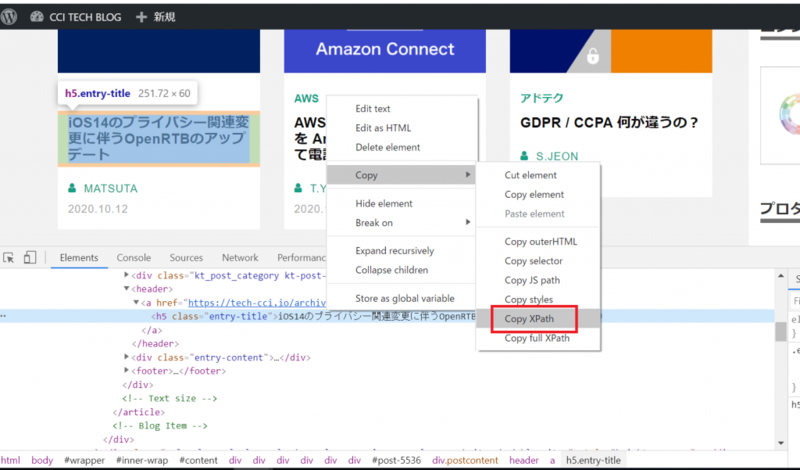
Task: Select Copy full XPath
Action: (537, 338)
